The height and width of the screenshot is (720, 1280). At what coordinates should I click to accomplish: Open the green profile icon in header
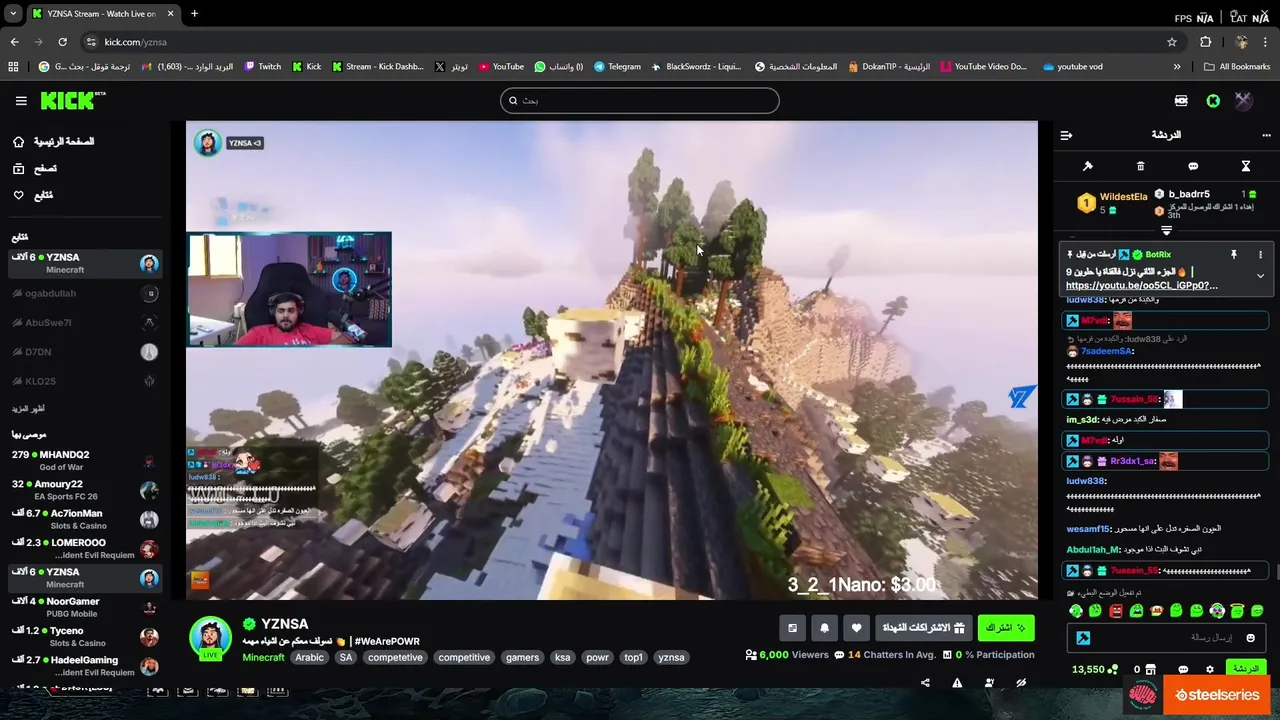(x=1213, y=101)
